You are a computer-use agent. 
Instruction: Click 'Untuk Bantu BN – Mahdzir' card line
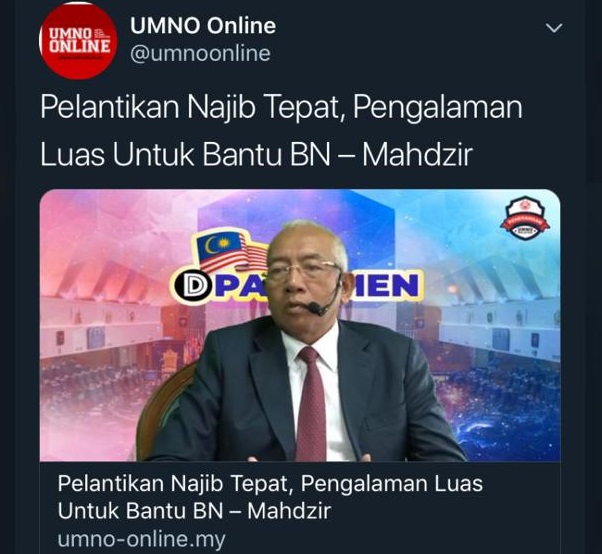click(194, 511)
